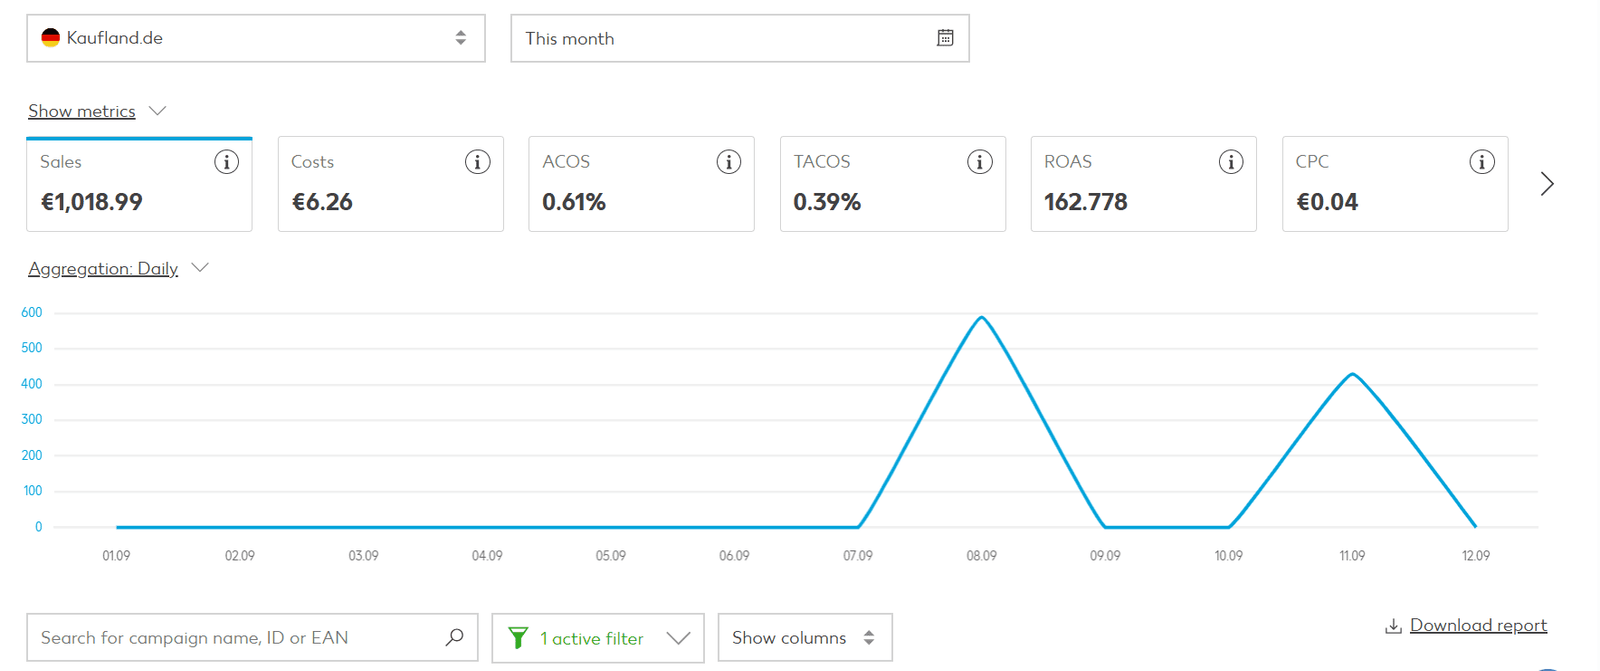Viewport: 1600px width, 671px height.
Task: Open the Show columns dropdown
Action: pyautogui.click(x=804, y=638)
